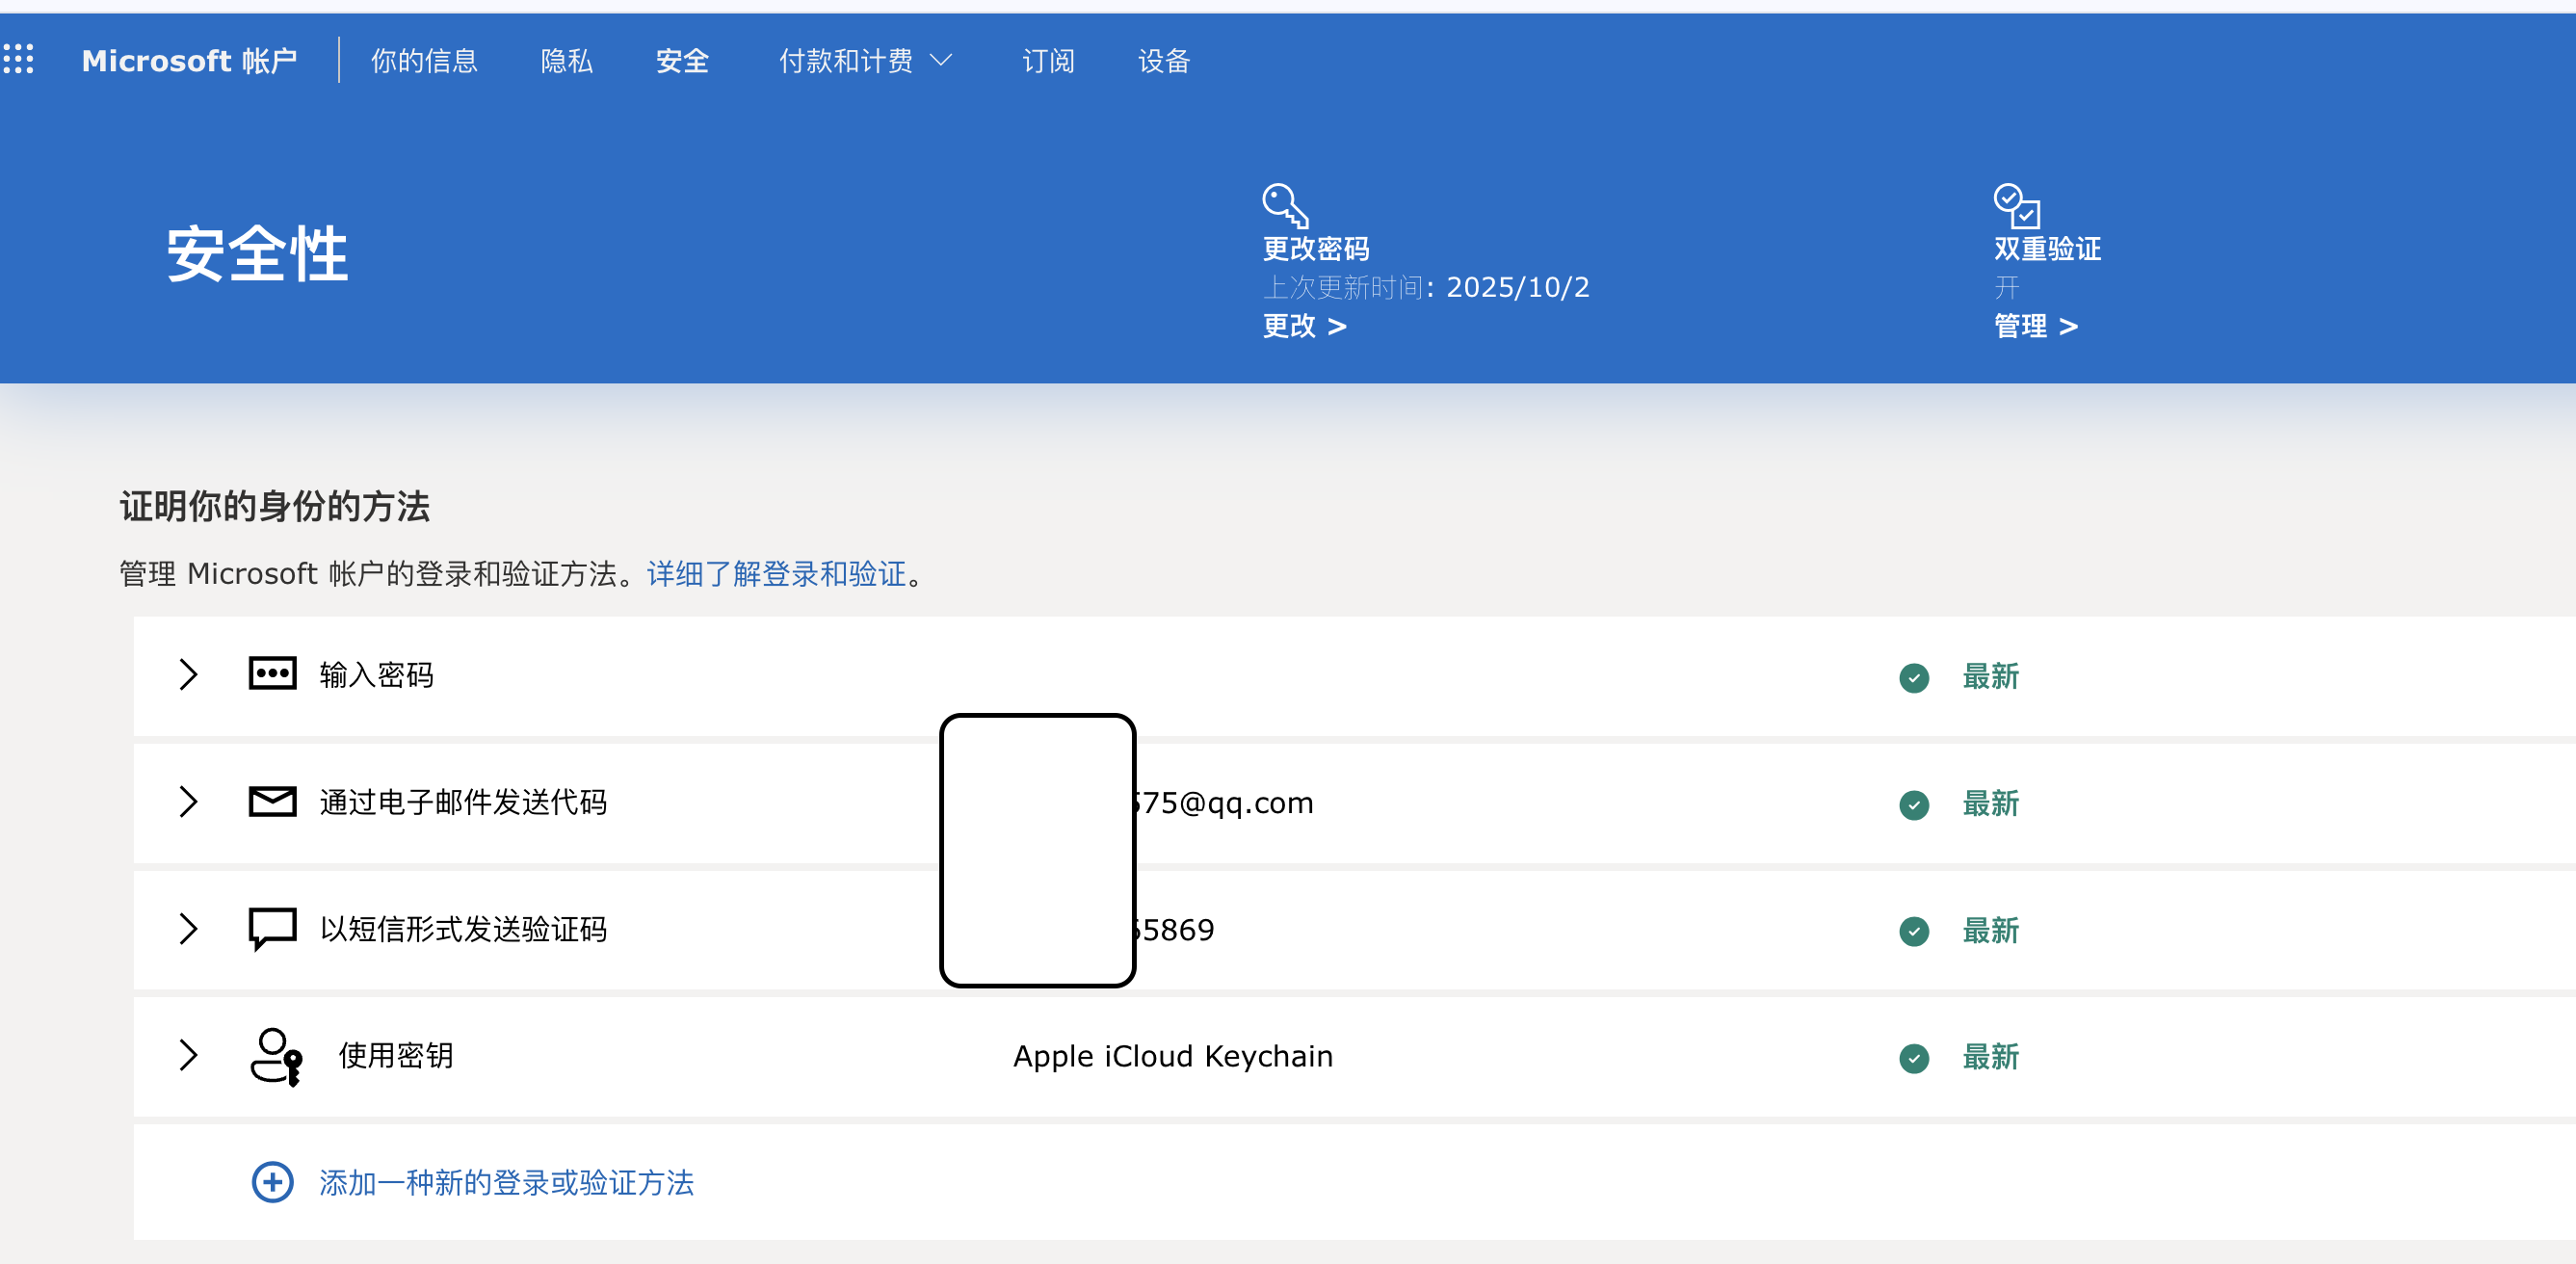The height and width of the screenshot is (1264, 2576).
Task: Expand the 以短信形式发送验证码 section
Action: [189, 930]
